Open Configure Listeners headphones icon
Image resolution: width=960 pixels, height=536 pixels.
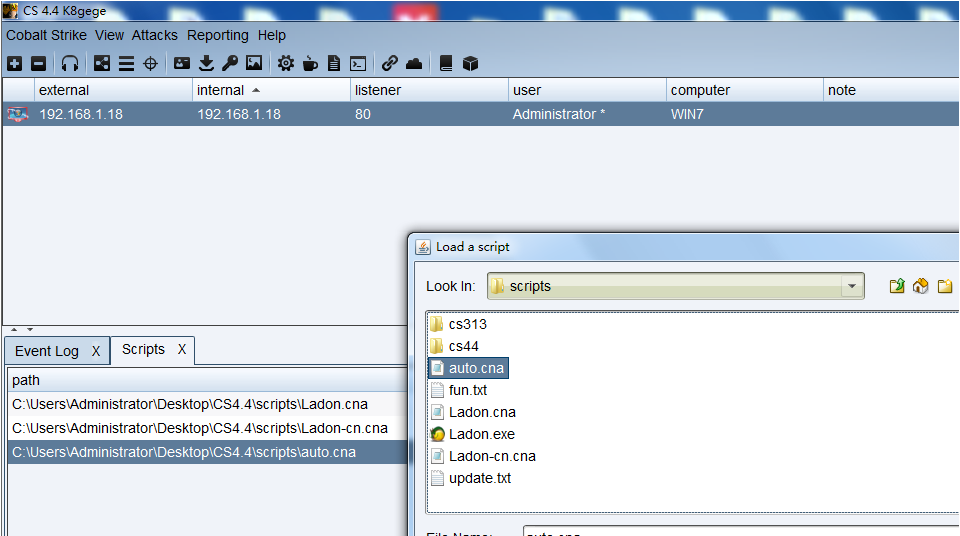tap(70, 63)
